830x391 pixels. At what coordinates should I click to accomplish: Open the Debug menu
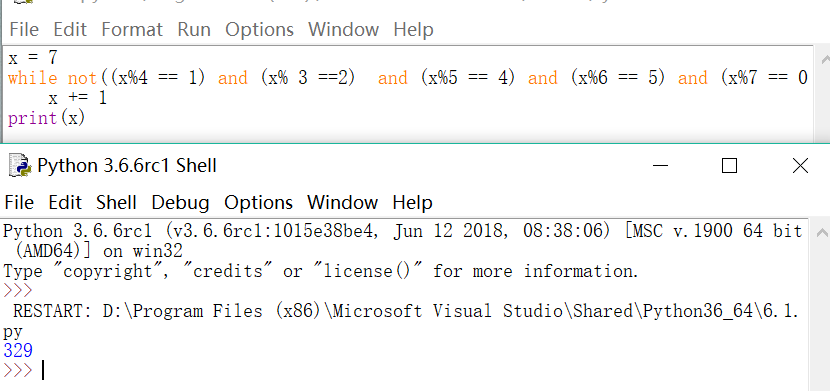[x=180, y=203]
